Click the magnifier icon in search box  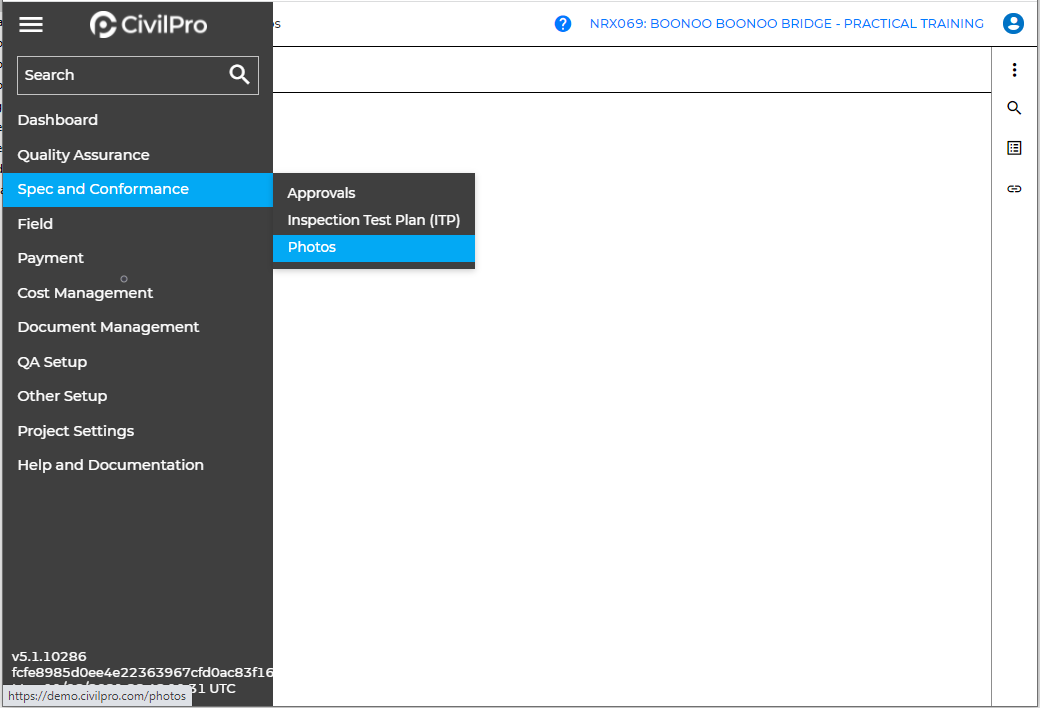(239, 75)
